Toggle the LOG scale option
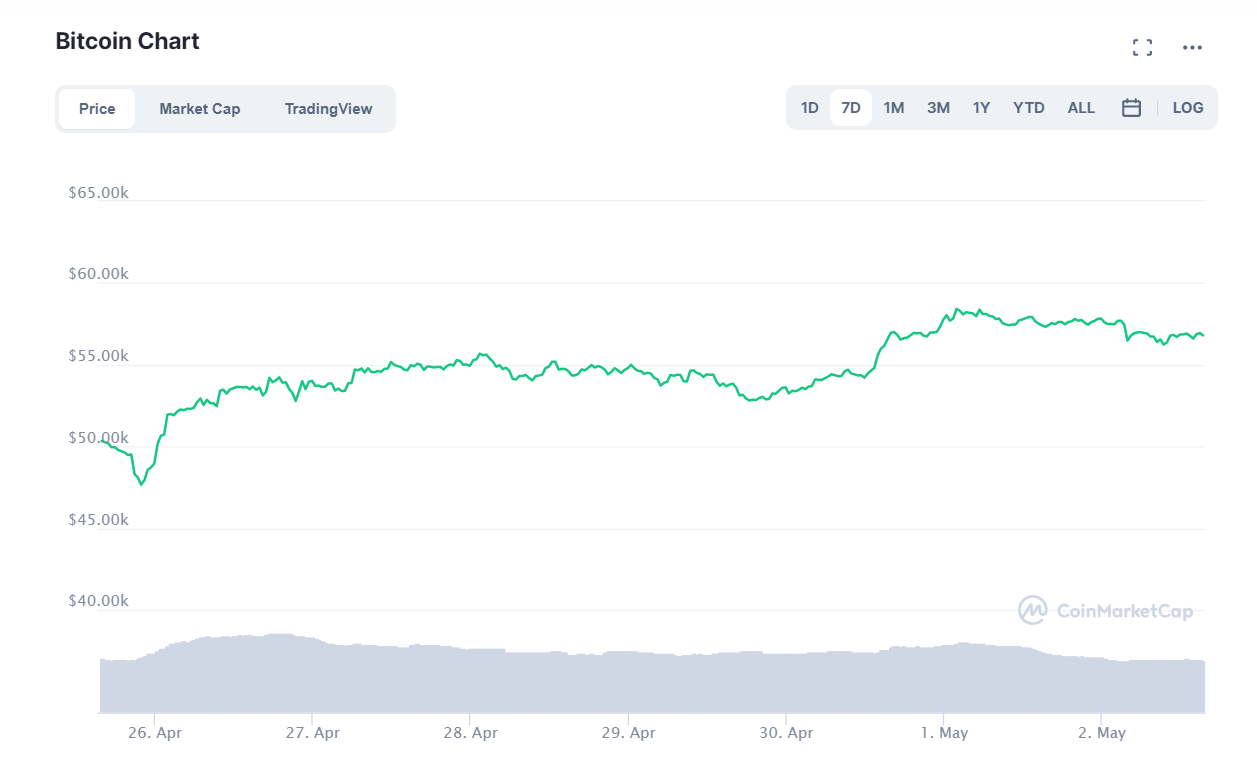This screenshot has width=1257, height=764. point(1188,107)
